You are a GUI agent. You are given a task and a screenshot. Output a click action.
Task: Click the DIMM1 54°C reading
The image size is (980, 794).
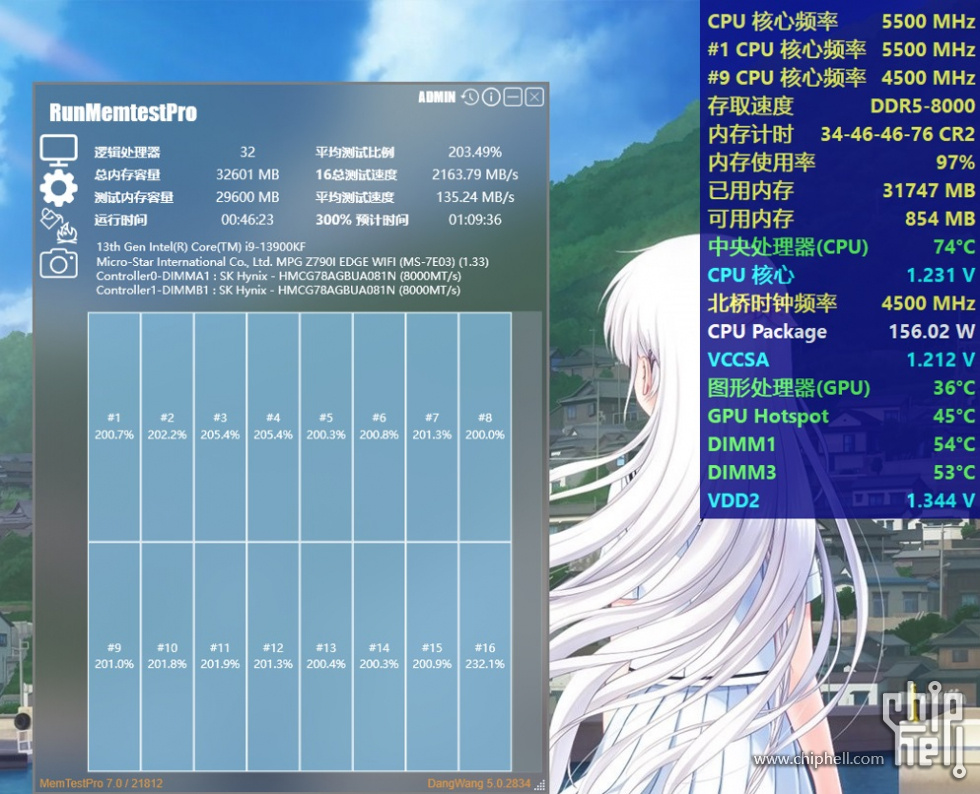(841, 444)
